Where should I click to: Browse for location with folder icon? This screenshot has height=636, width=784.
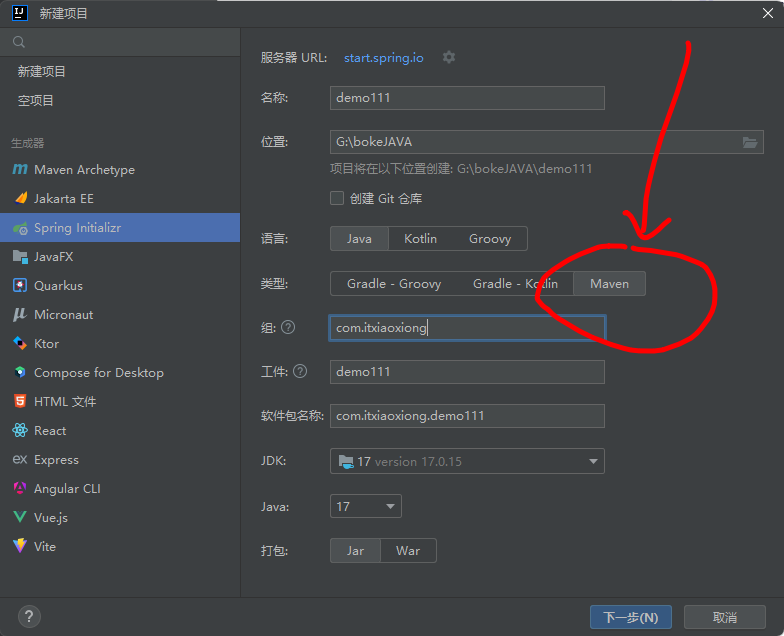750,142
